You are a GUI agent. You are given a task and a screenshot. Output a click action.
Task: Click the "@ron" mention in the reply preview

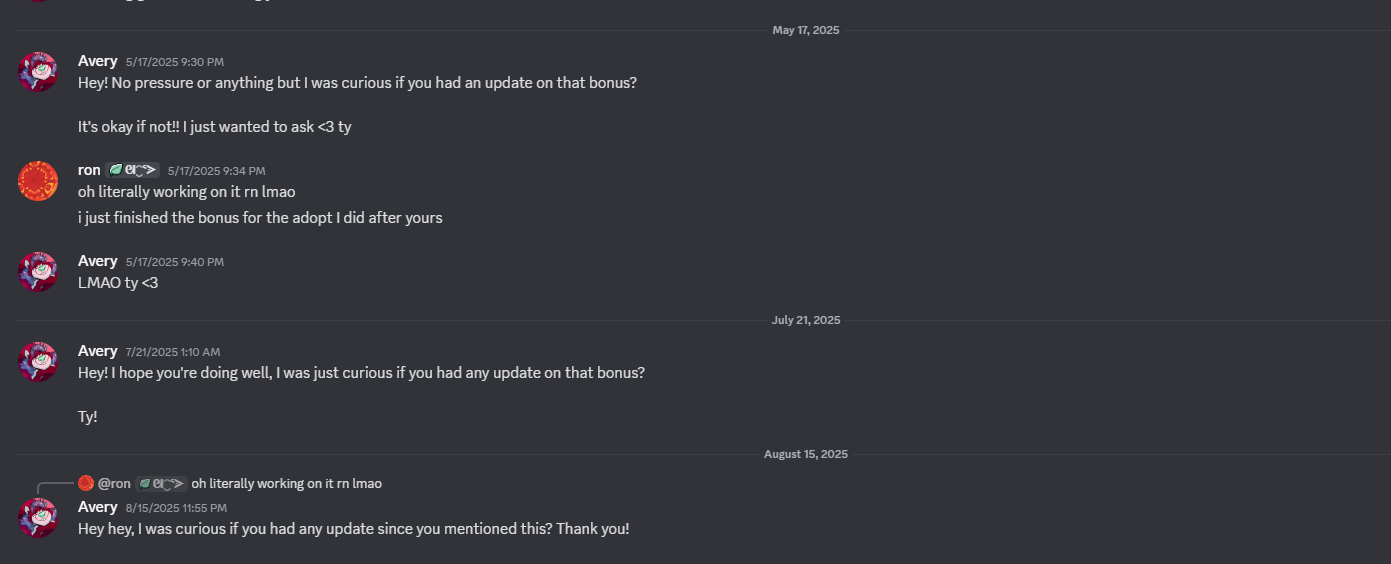click(114, 484)
